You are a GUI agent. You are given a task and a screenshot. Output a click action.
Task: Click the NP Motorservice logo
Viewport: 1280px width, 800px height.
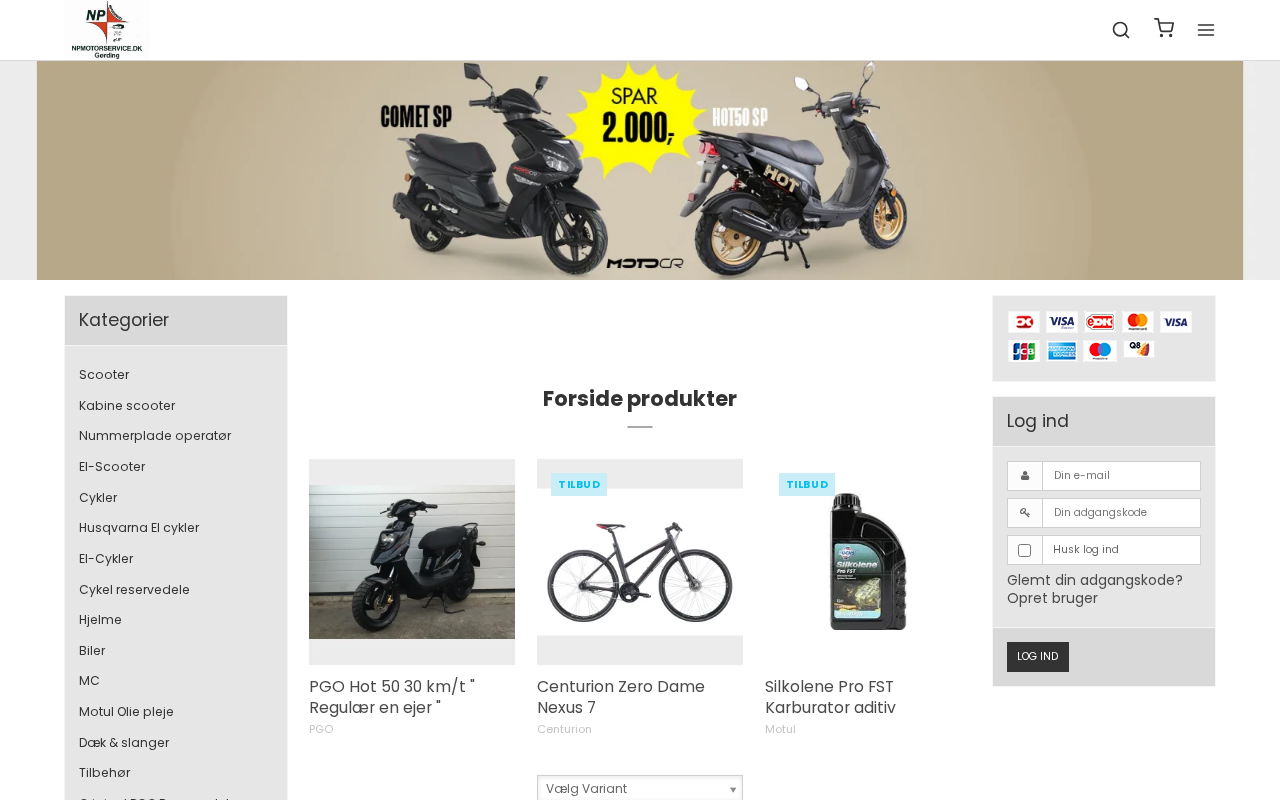click(x=107, y=30)
